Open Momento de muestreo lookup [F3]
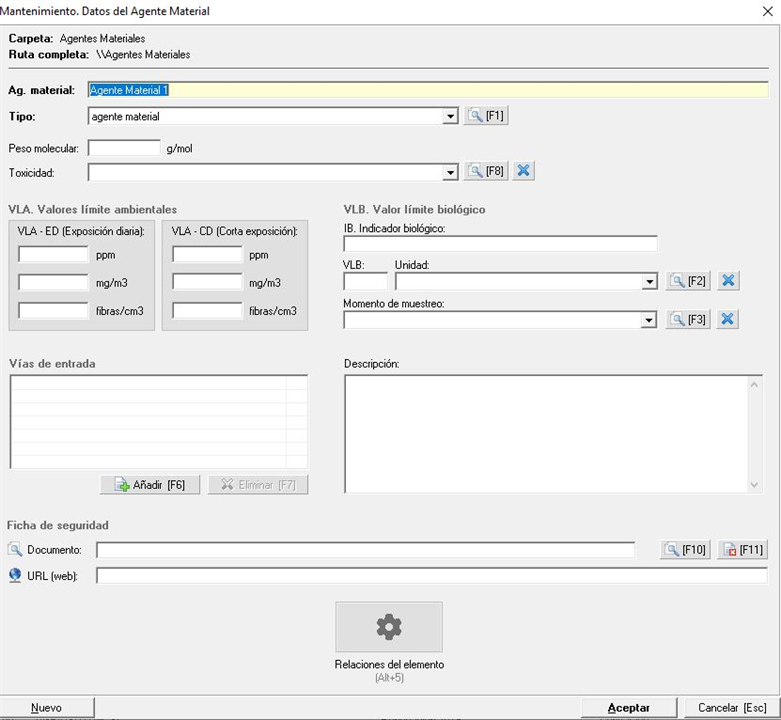Viewport: 781px width, 720px height. [x=688, y=320]
